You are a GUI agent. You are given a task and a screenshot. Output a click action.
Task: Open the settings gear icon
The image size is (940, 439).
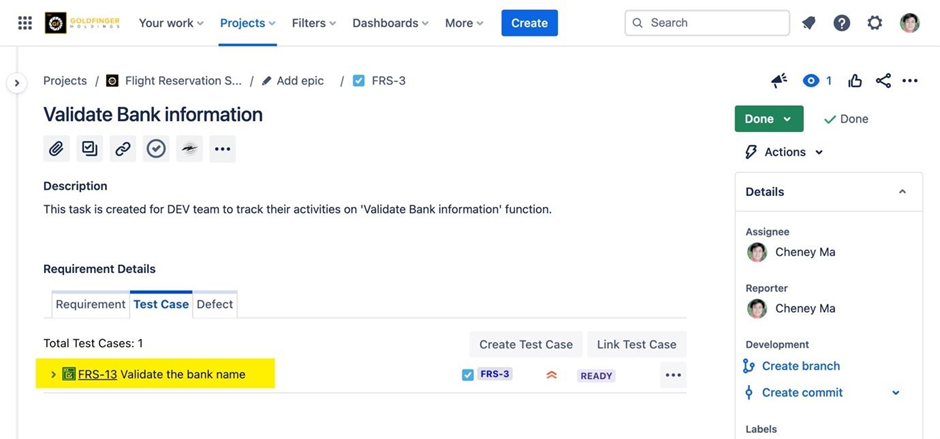(875, 23)
